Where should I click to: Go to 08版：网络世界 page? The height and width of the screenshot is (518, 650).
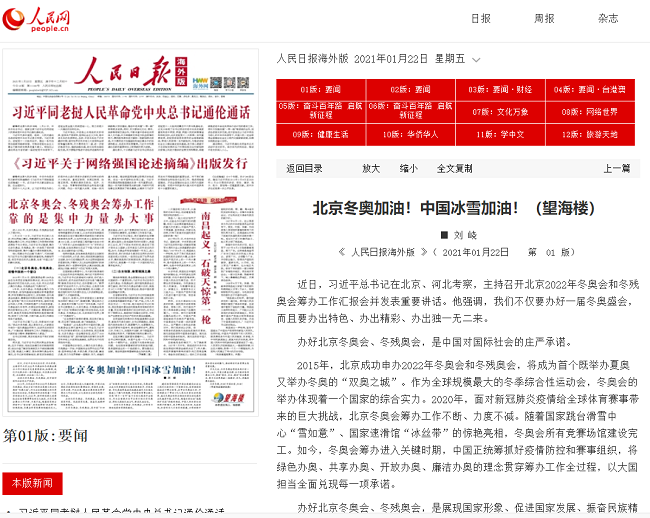point(590,112)
